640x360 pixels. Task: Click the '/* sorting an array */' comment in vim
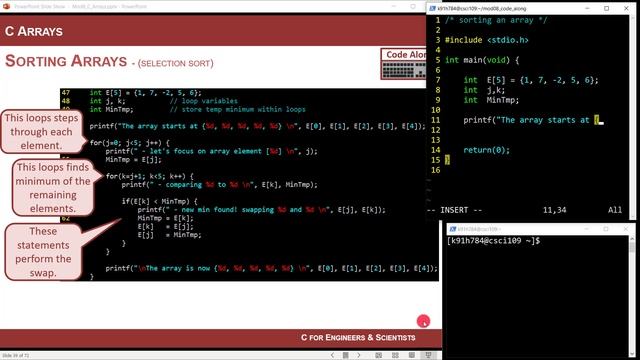point(496,20)
